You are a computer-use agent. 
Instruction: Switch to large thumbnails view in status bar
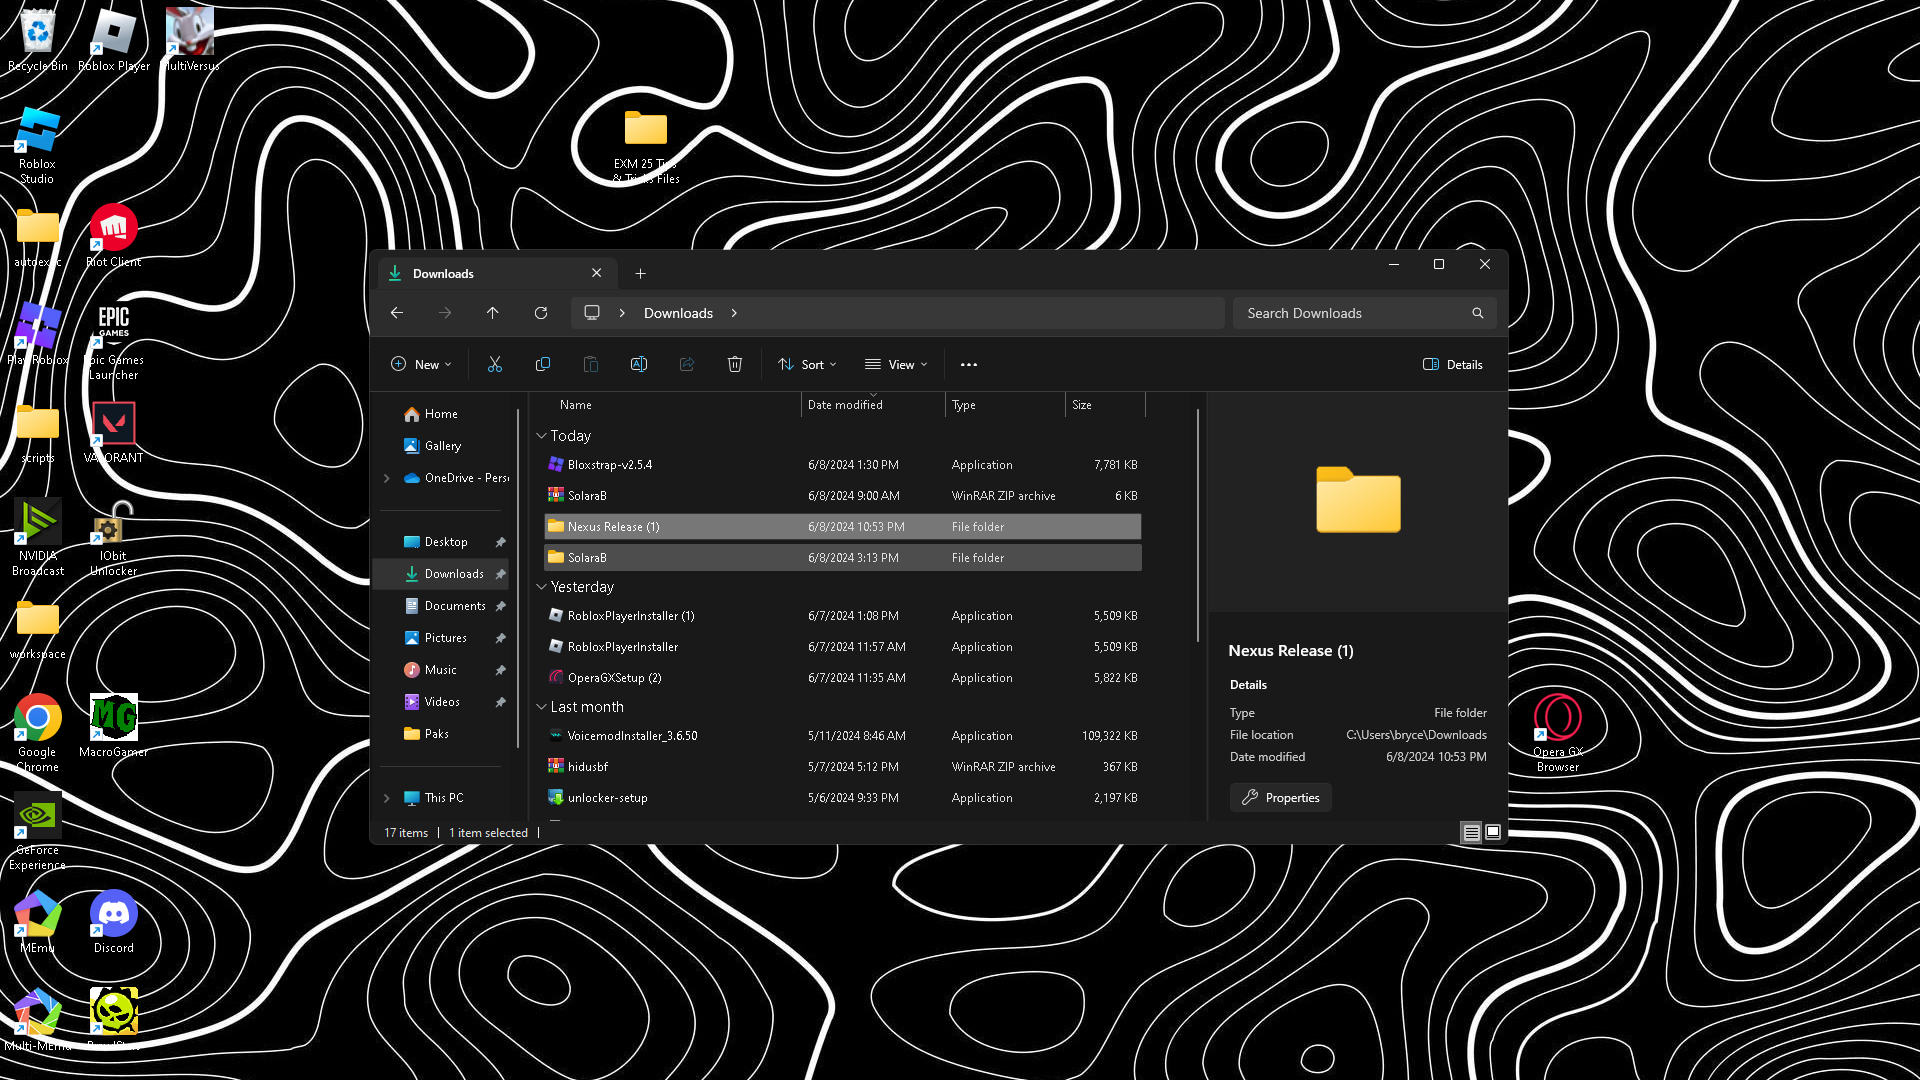pos(1493,832)
